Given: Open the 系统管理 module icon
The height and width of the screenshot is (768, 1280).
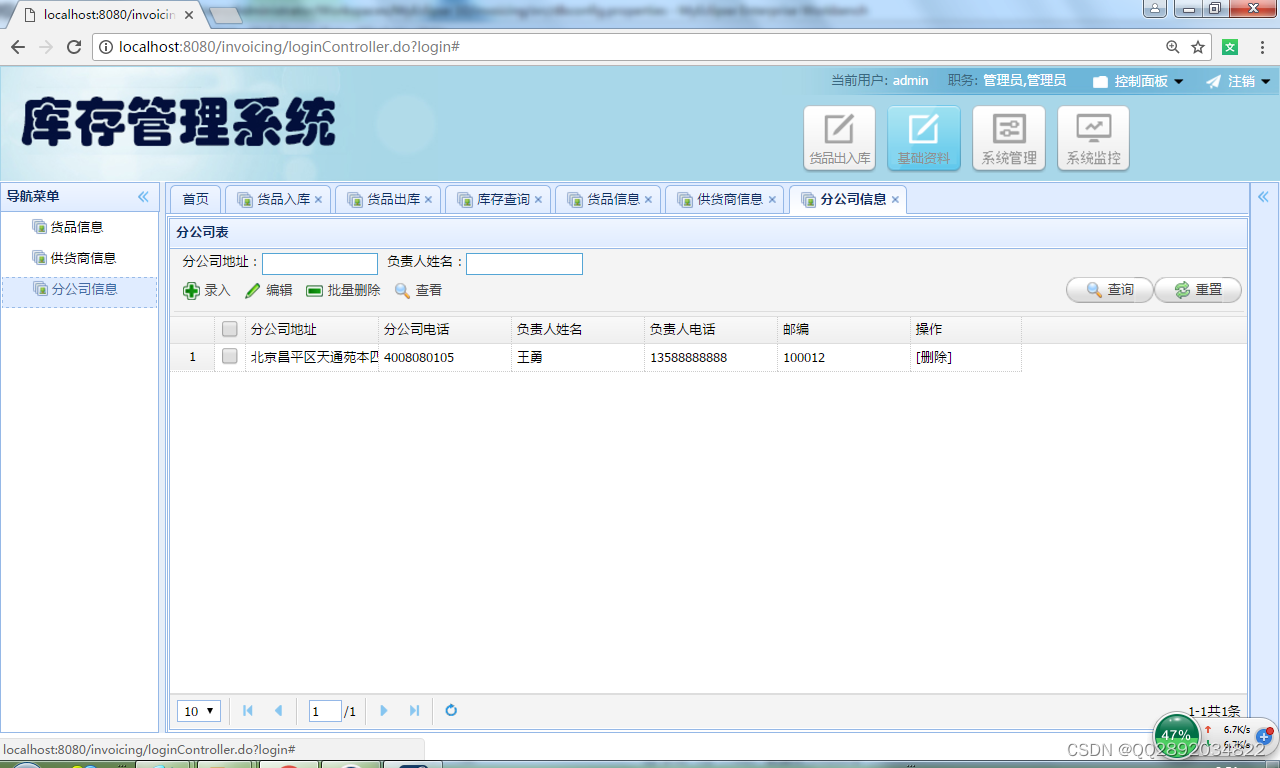Looking at the screenshot, I should click(1008, 137).
